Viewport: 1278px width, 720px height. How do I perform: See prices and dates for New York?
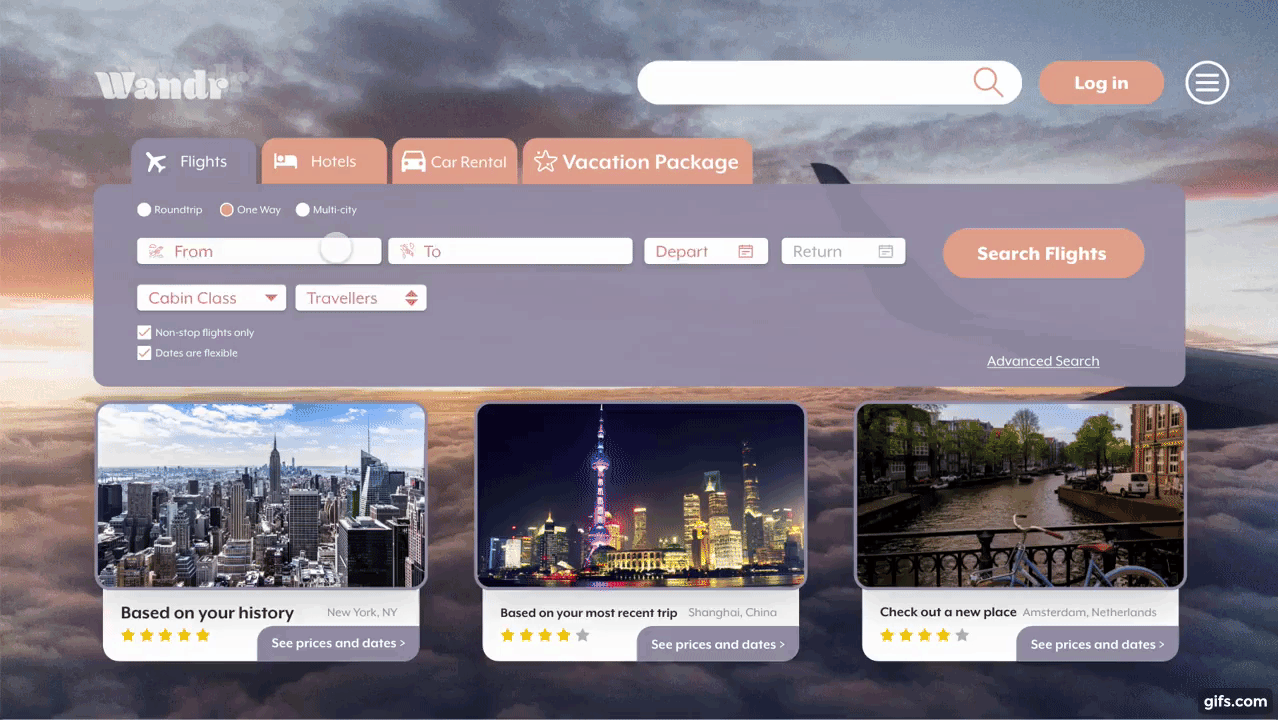pyautogui.click(x=338, y=643)
